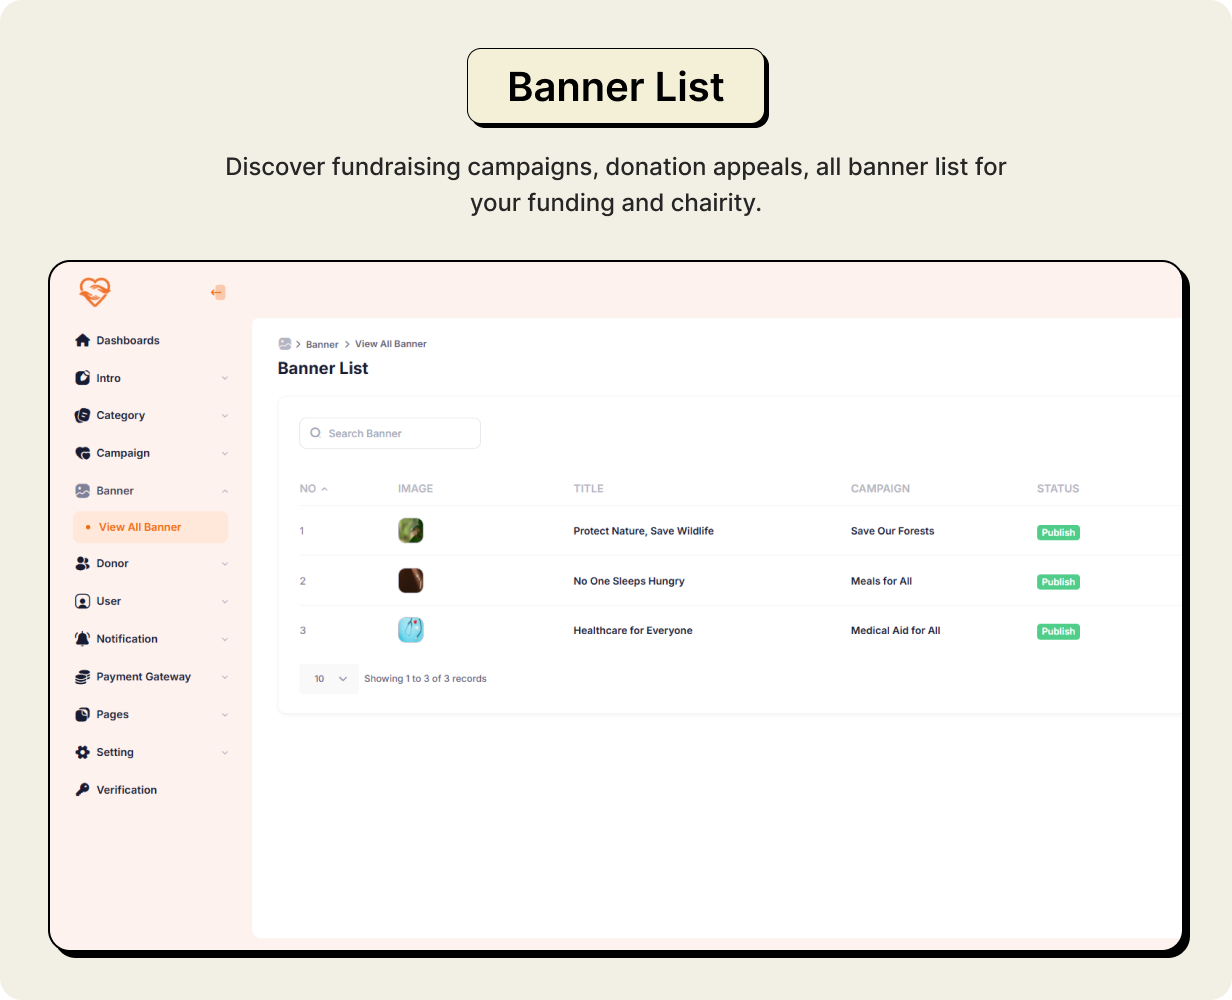The width and height of the screenshot is (1232, 1000).
Task: Toggle the NO column sort order
Action: [x=315, y=488]
